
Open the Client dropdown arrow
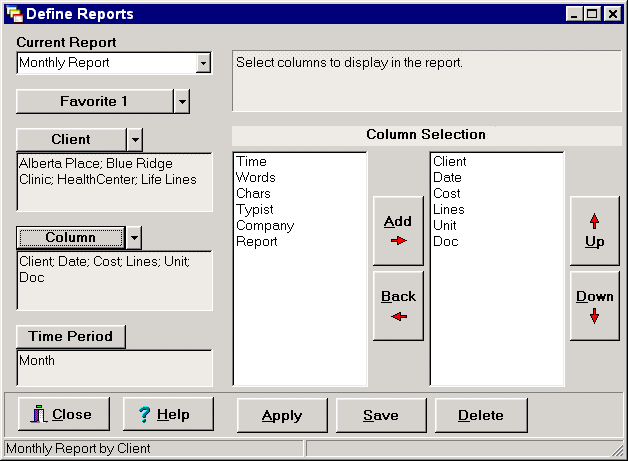135,139
